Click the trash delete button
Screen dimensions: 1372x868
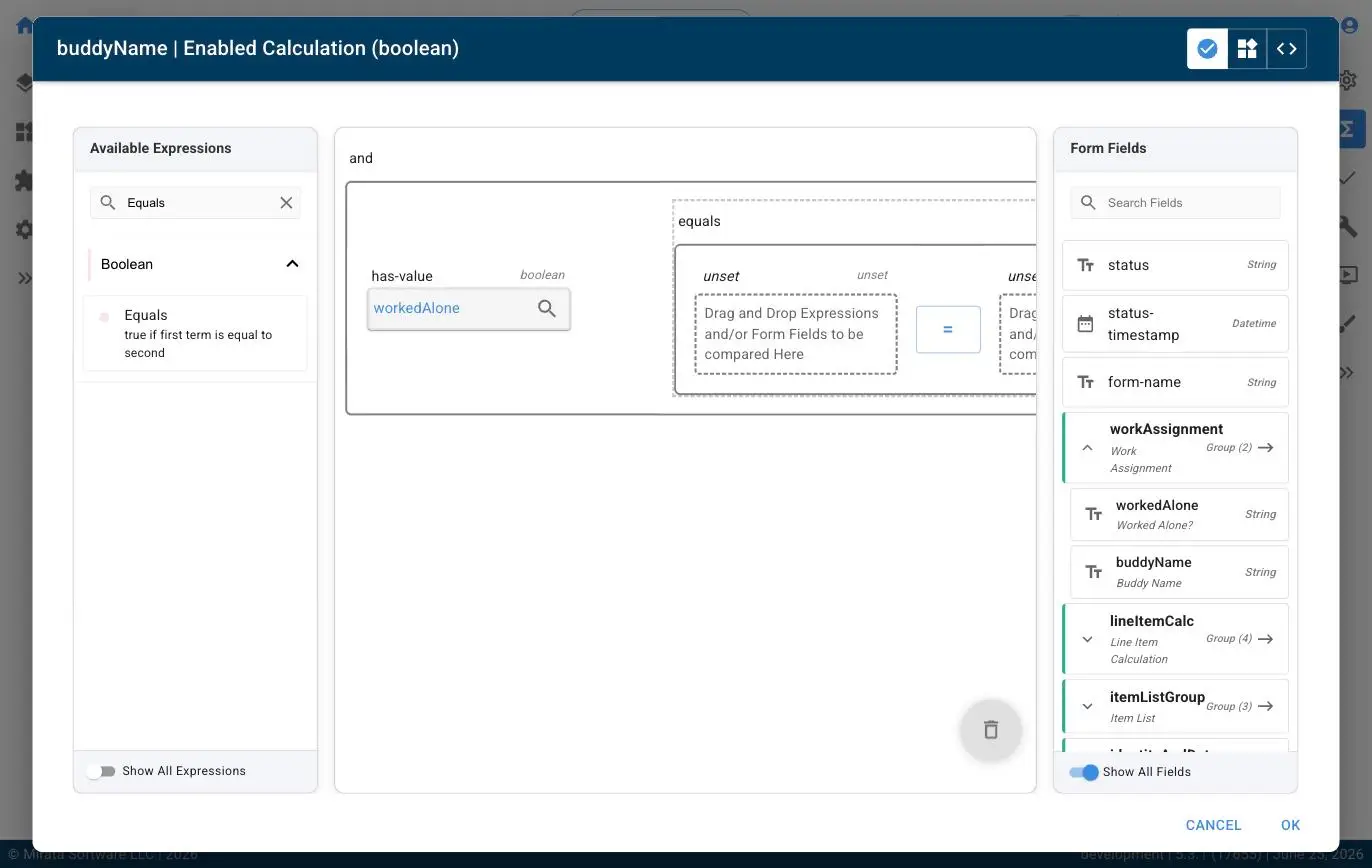pos(990,730)
